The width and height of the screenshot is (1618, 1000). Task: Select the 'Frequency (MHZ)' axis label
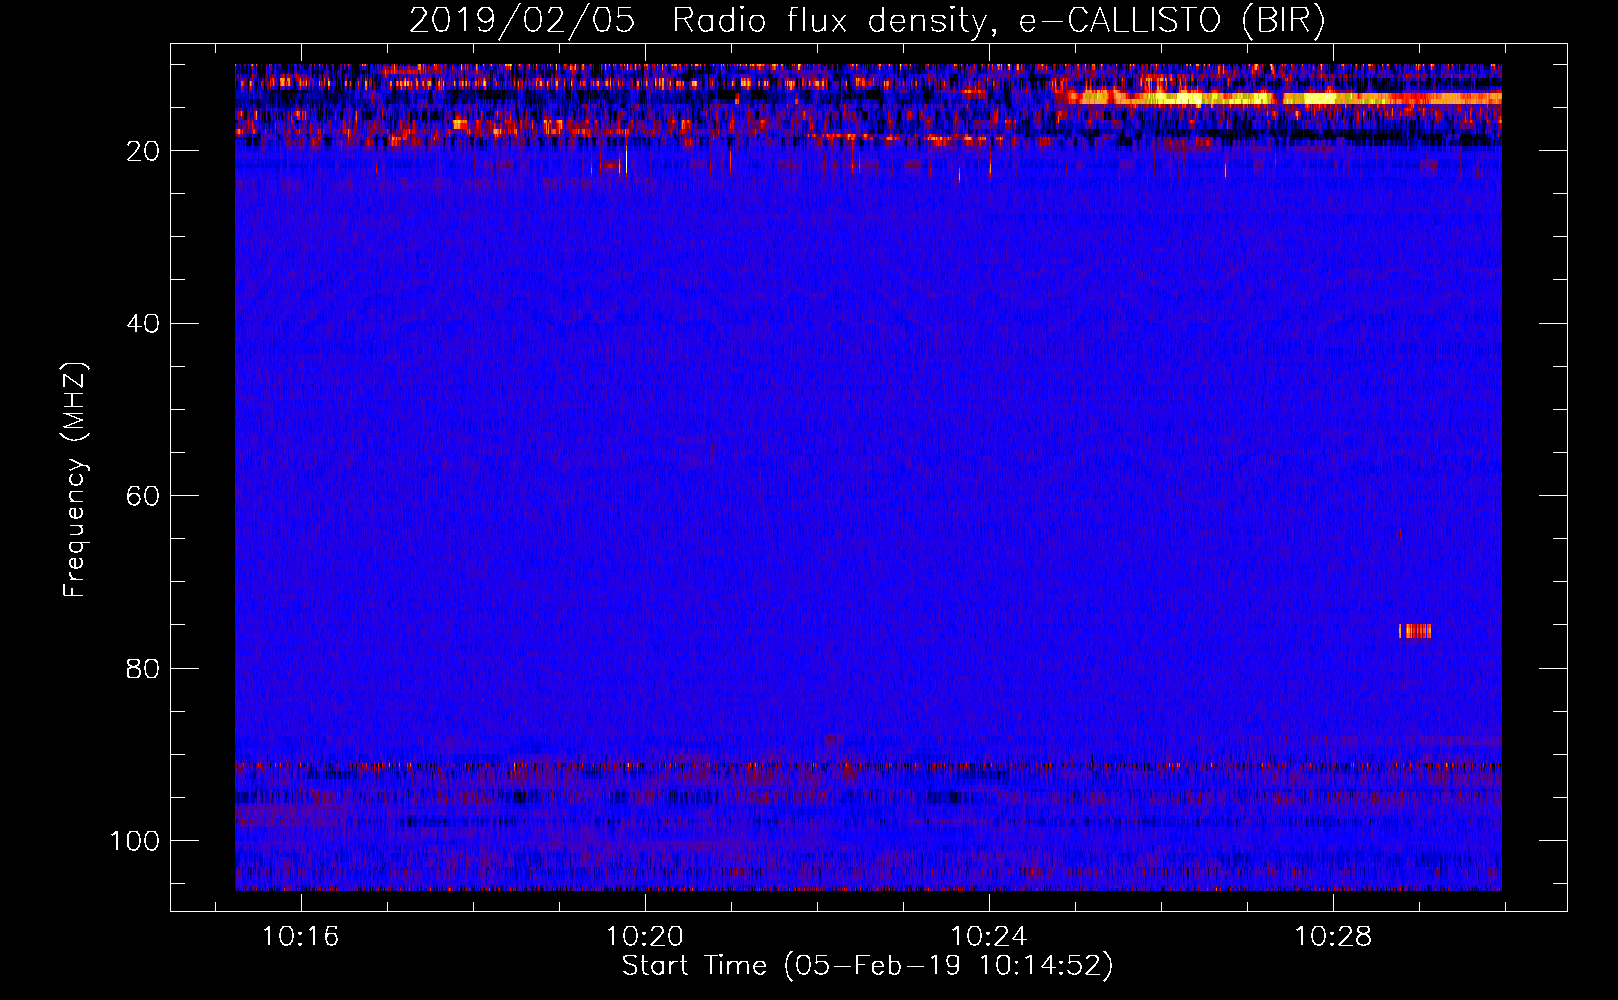[x=75, y=480]
